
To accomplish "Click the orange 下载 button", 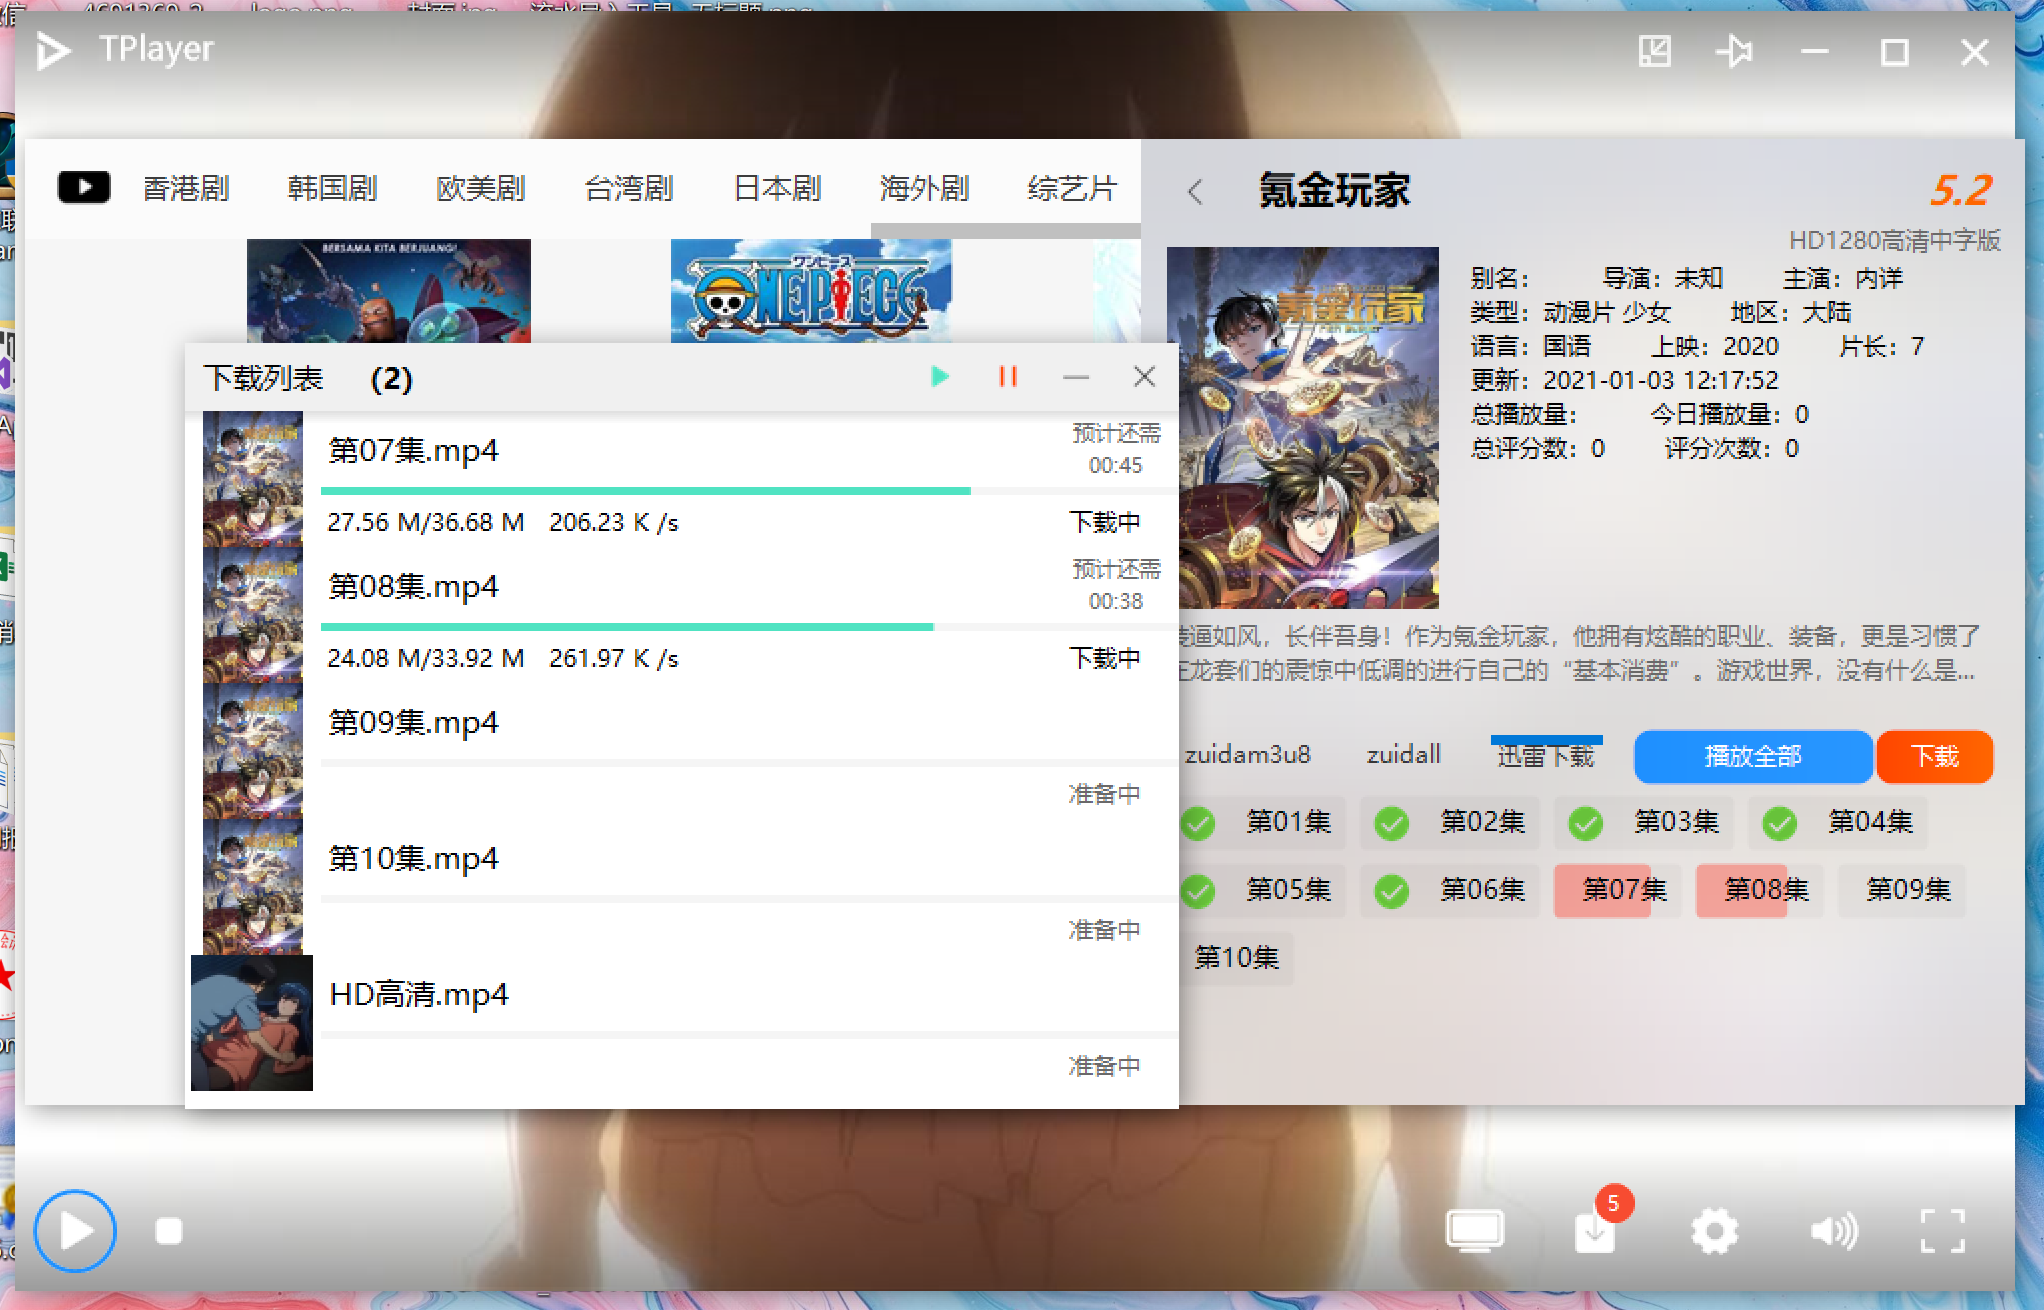I will (x=1934, y=756).
